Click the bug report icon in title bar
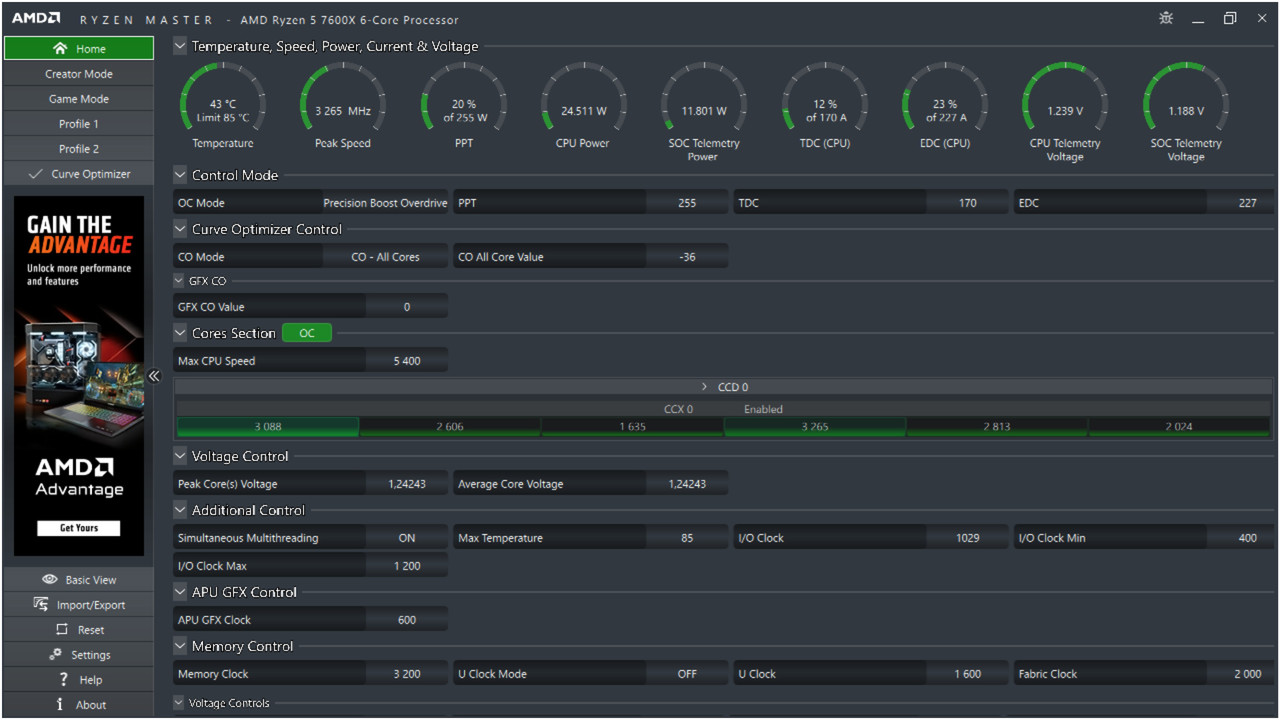The width and height of the screenshot is (1280, 720). tap(1166, 18)
